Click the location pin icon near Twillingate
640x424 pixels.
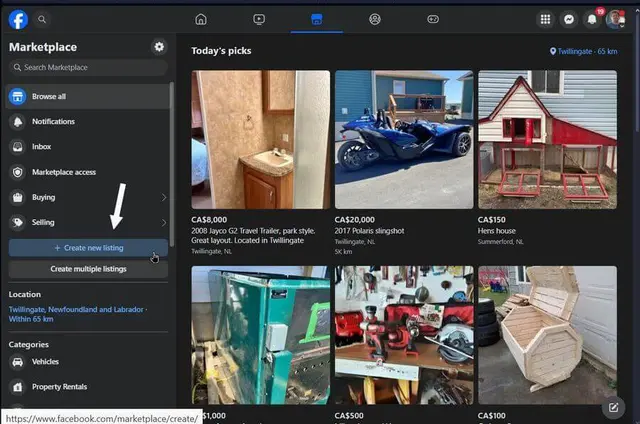(x=553, y=51)
